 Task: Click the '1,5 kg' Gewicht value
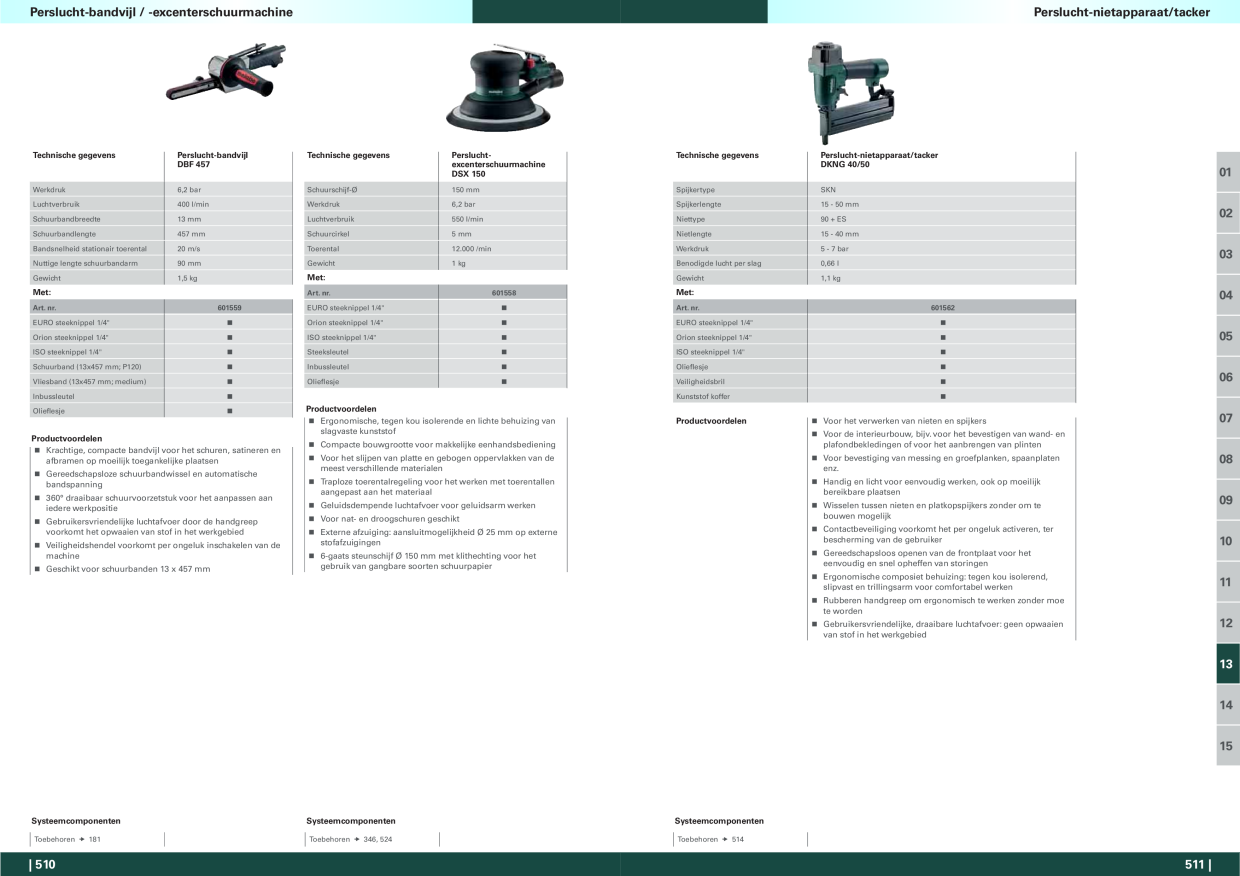pyautogui.click(x=188, y=278)
